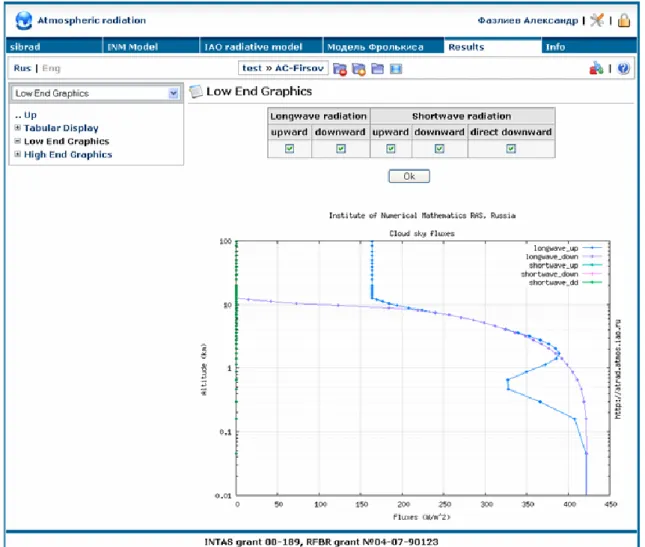Open the IAO radiative model tab

tap(261, 46)
